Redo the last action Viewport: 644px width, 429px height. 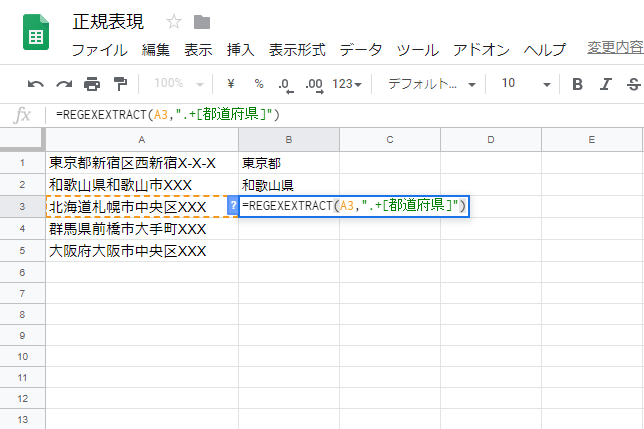[64, 84]
